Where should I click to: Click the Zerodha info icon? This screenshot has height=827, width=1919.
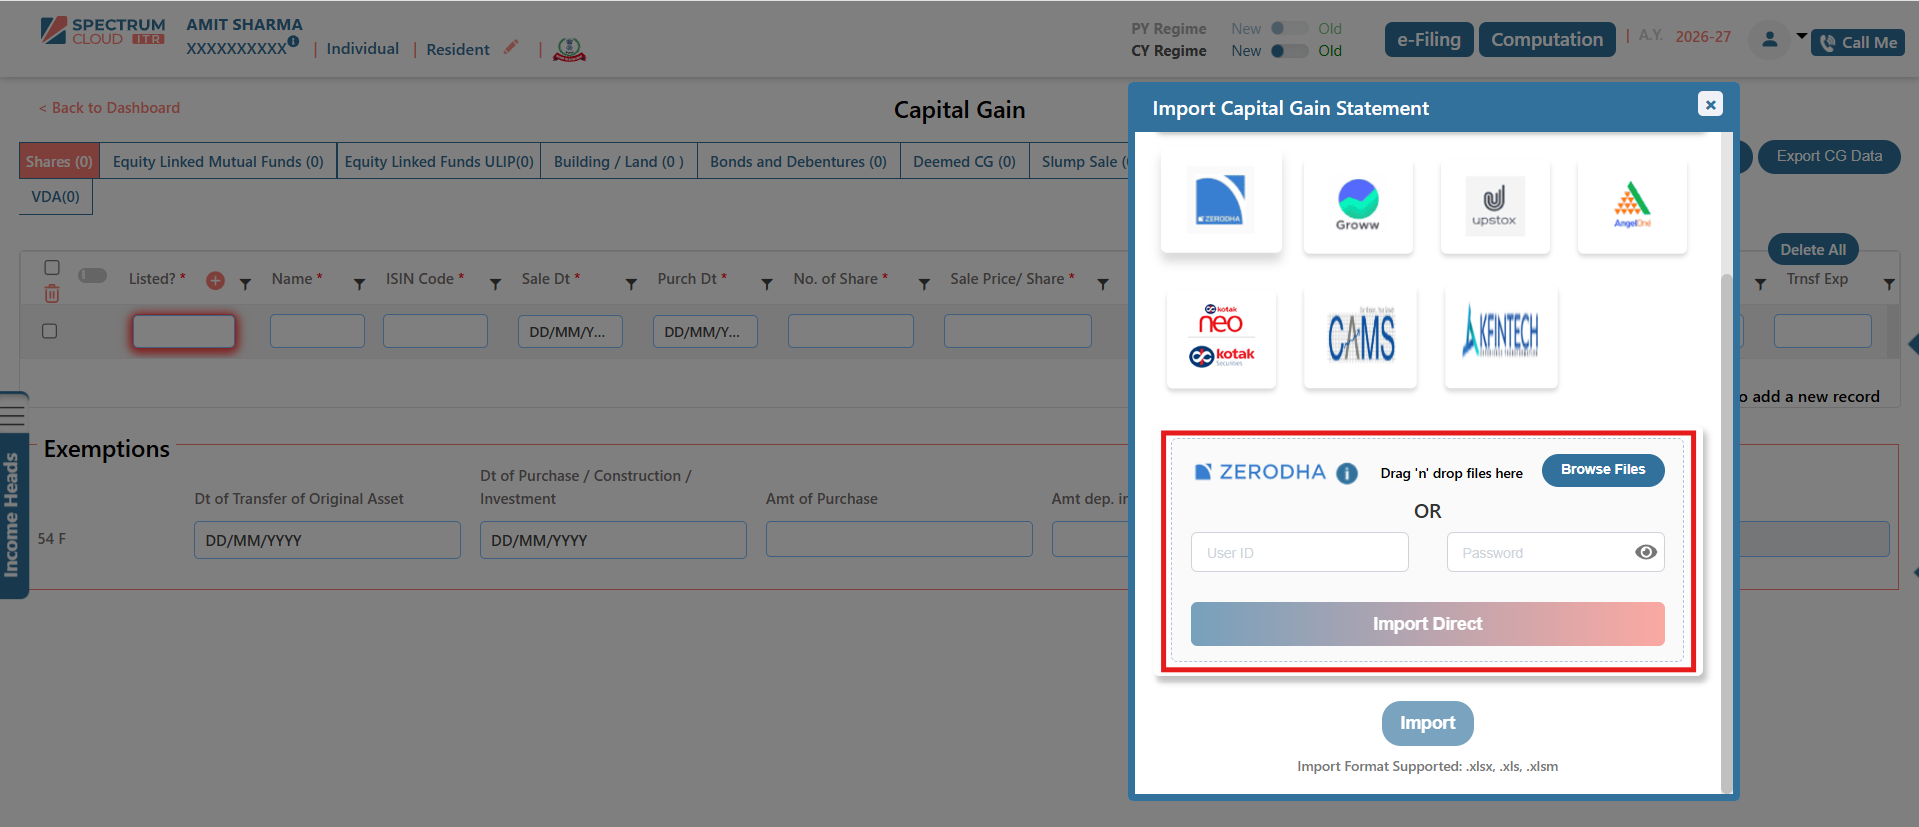(x=1347, y=473)
